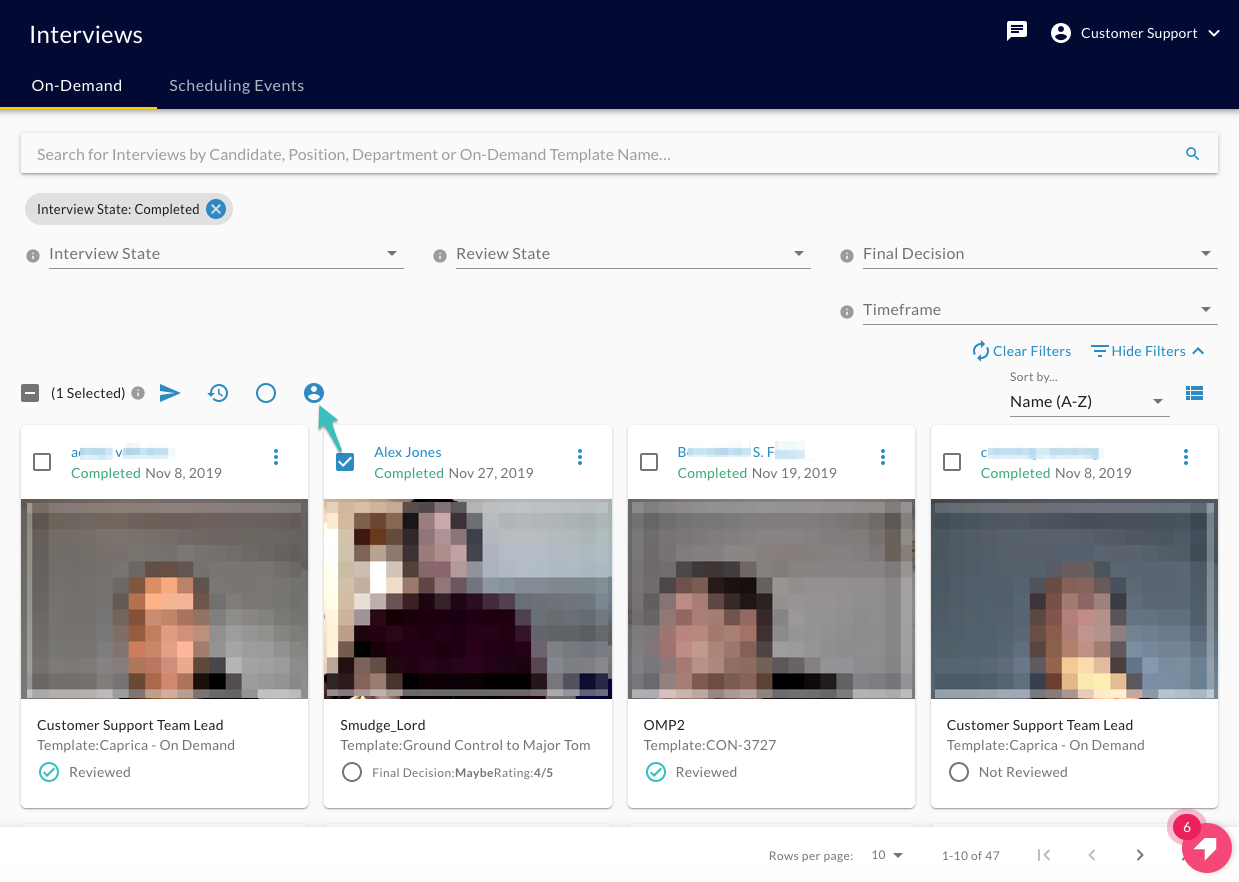The height and width of the screenshot is (882, 1239).
Task: Click in the interview search field
Action: [x=600, y=154]
